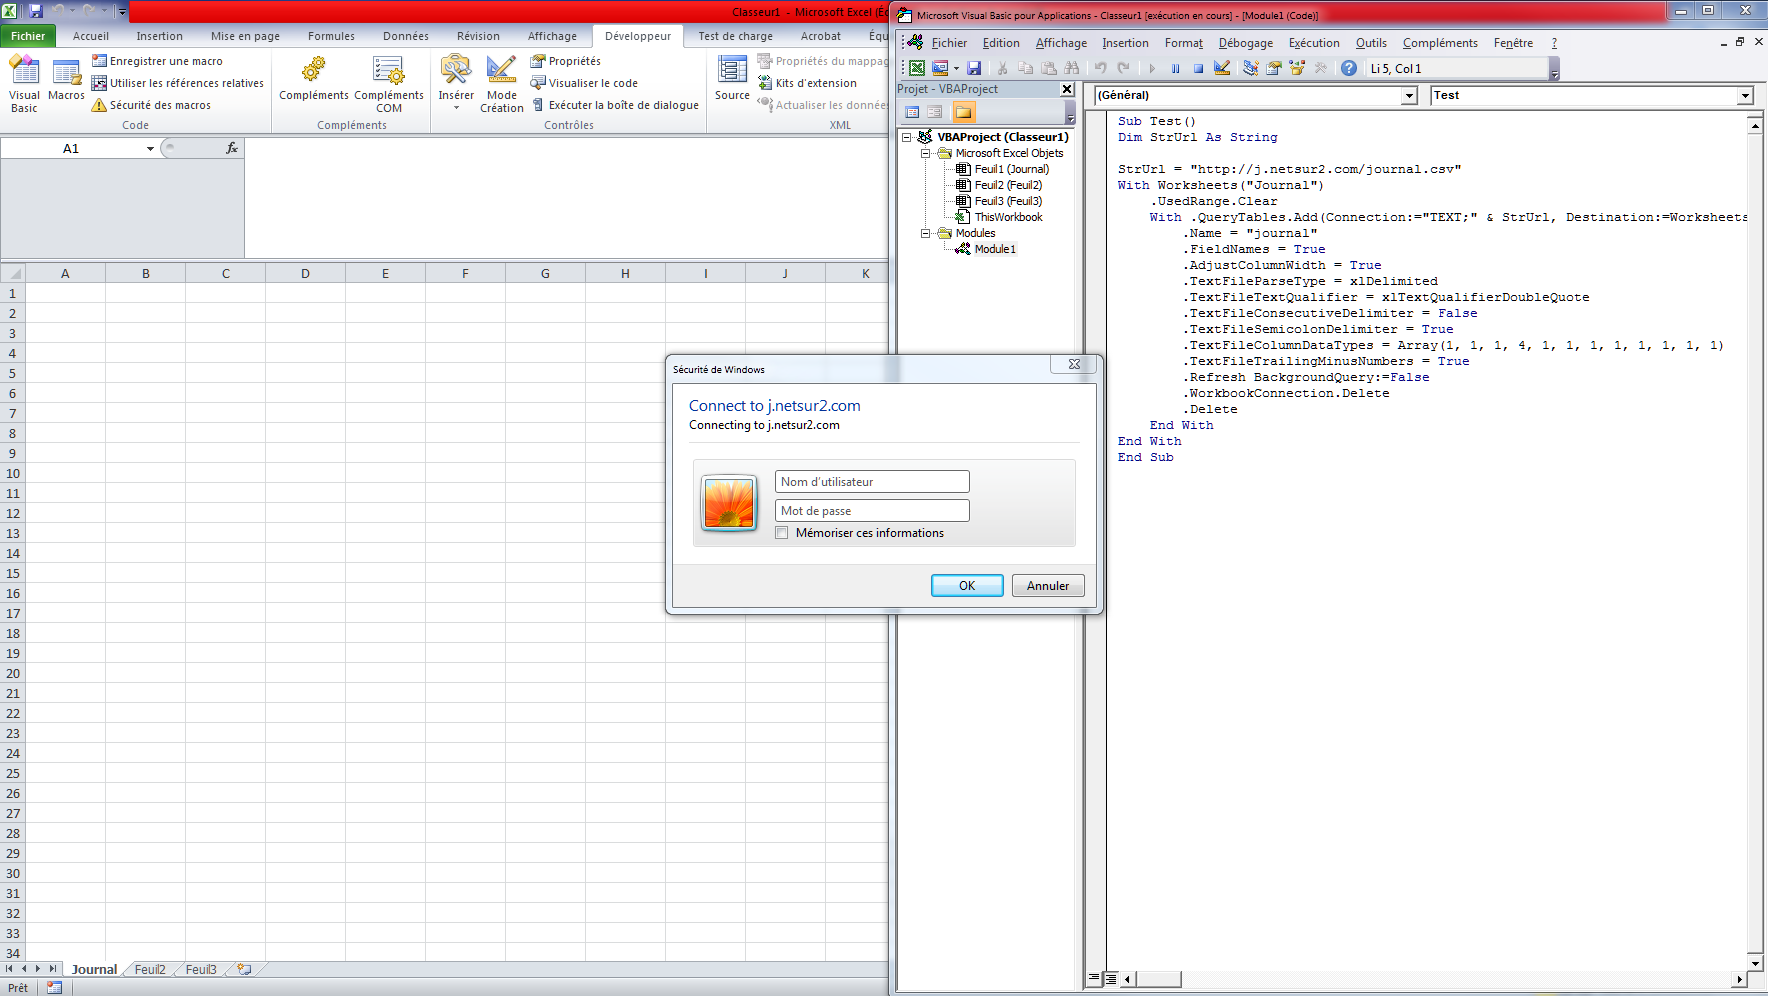
Task: Open the Object Browser icon in VBA toolbar
Action: pyautogui.click(x=1298, y=68)
